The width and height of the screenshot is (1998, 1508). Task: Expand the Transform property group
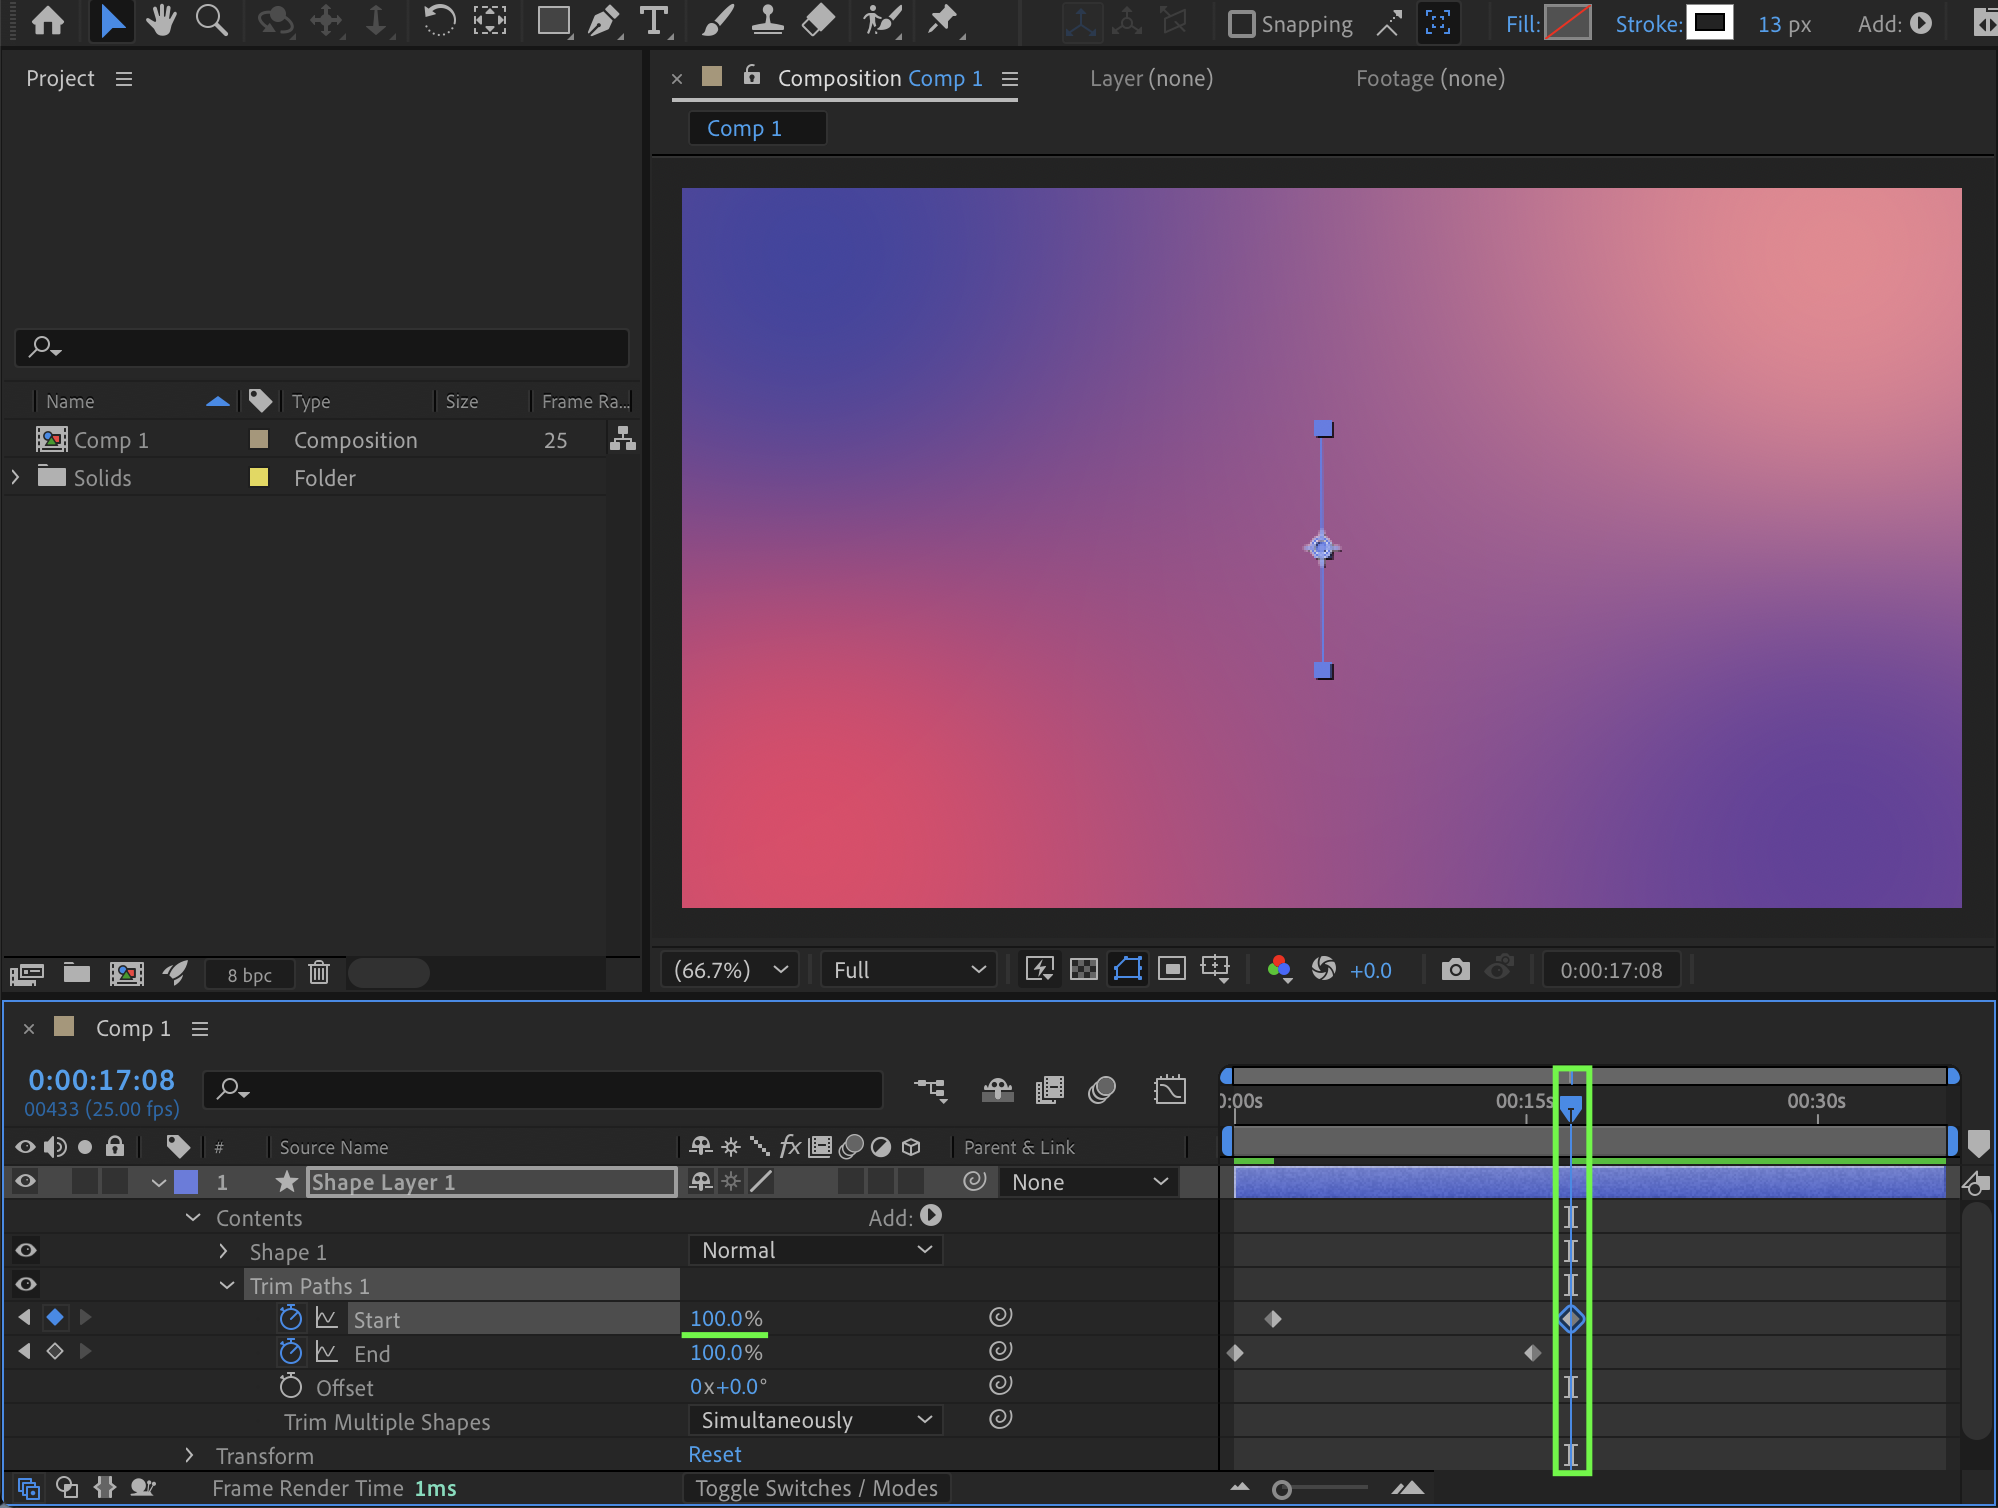[x=189, y=1456]
